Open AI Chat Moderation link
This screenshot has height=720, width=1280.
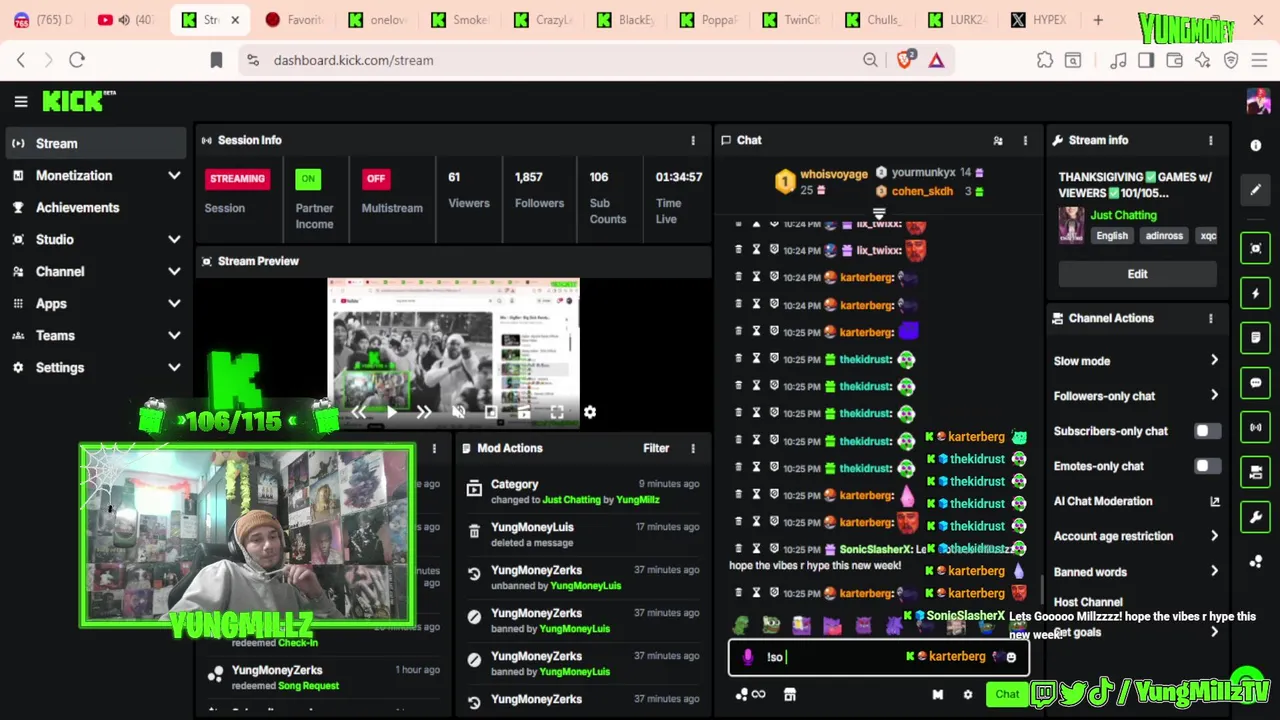(x=1136, y=501)
